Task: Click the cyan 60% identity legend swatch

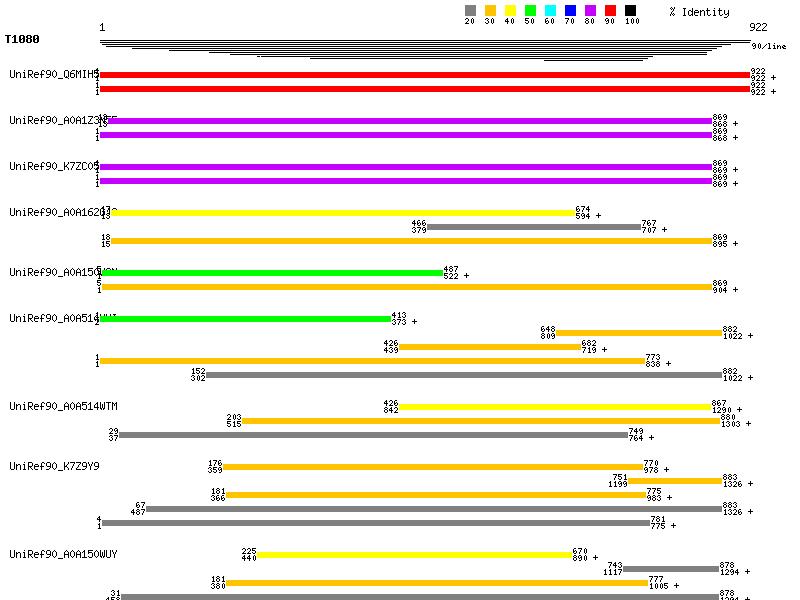Action: click(x=550, y=11)
